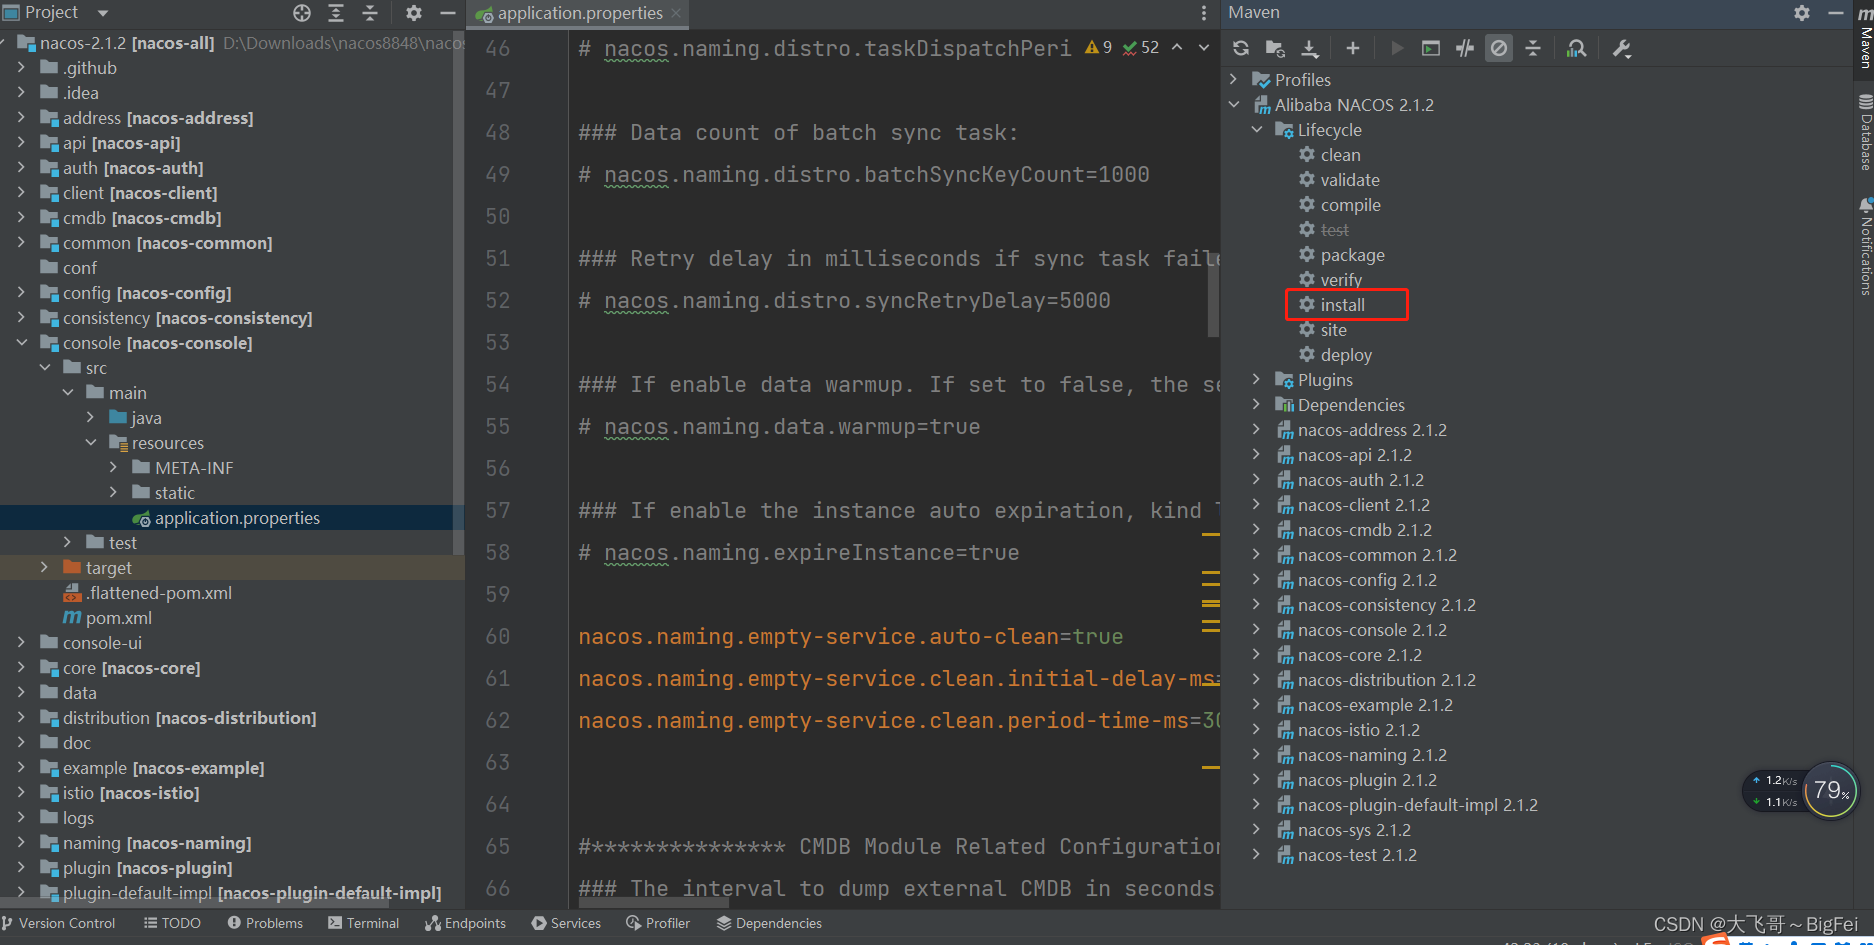The image size is (1874, 945).
Task: Select the META-INF folder
Action: [193, 468]
